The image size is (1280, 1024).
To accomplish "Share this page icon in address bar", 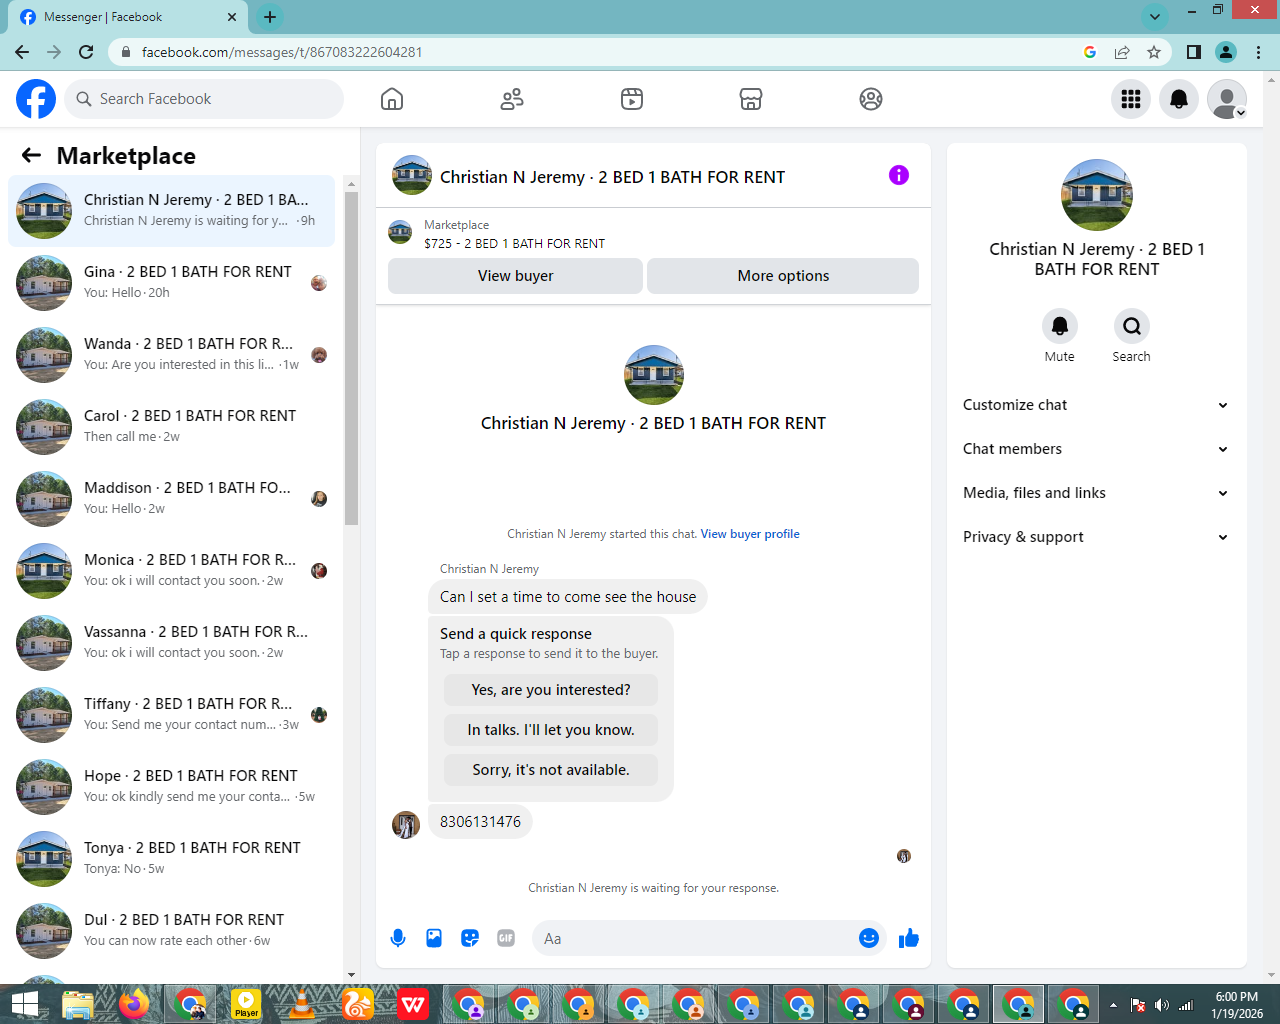I will coord(1122,52).
